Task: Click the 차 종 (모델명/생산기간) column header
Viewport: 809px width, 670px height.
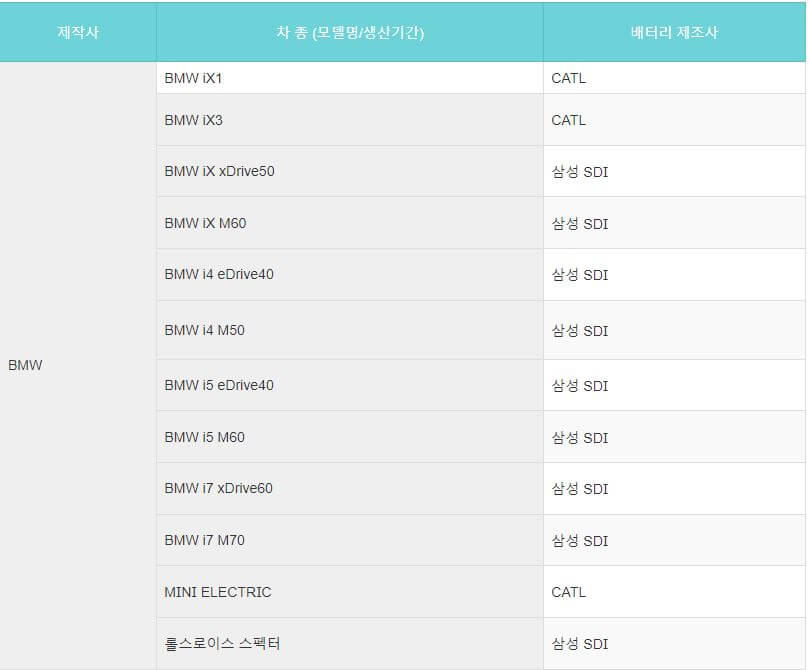Action: (350, 32)
